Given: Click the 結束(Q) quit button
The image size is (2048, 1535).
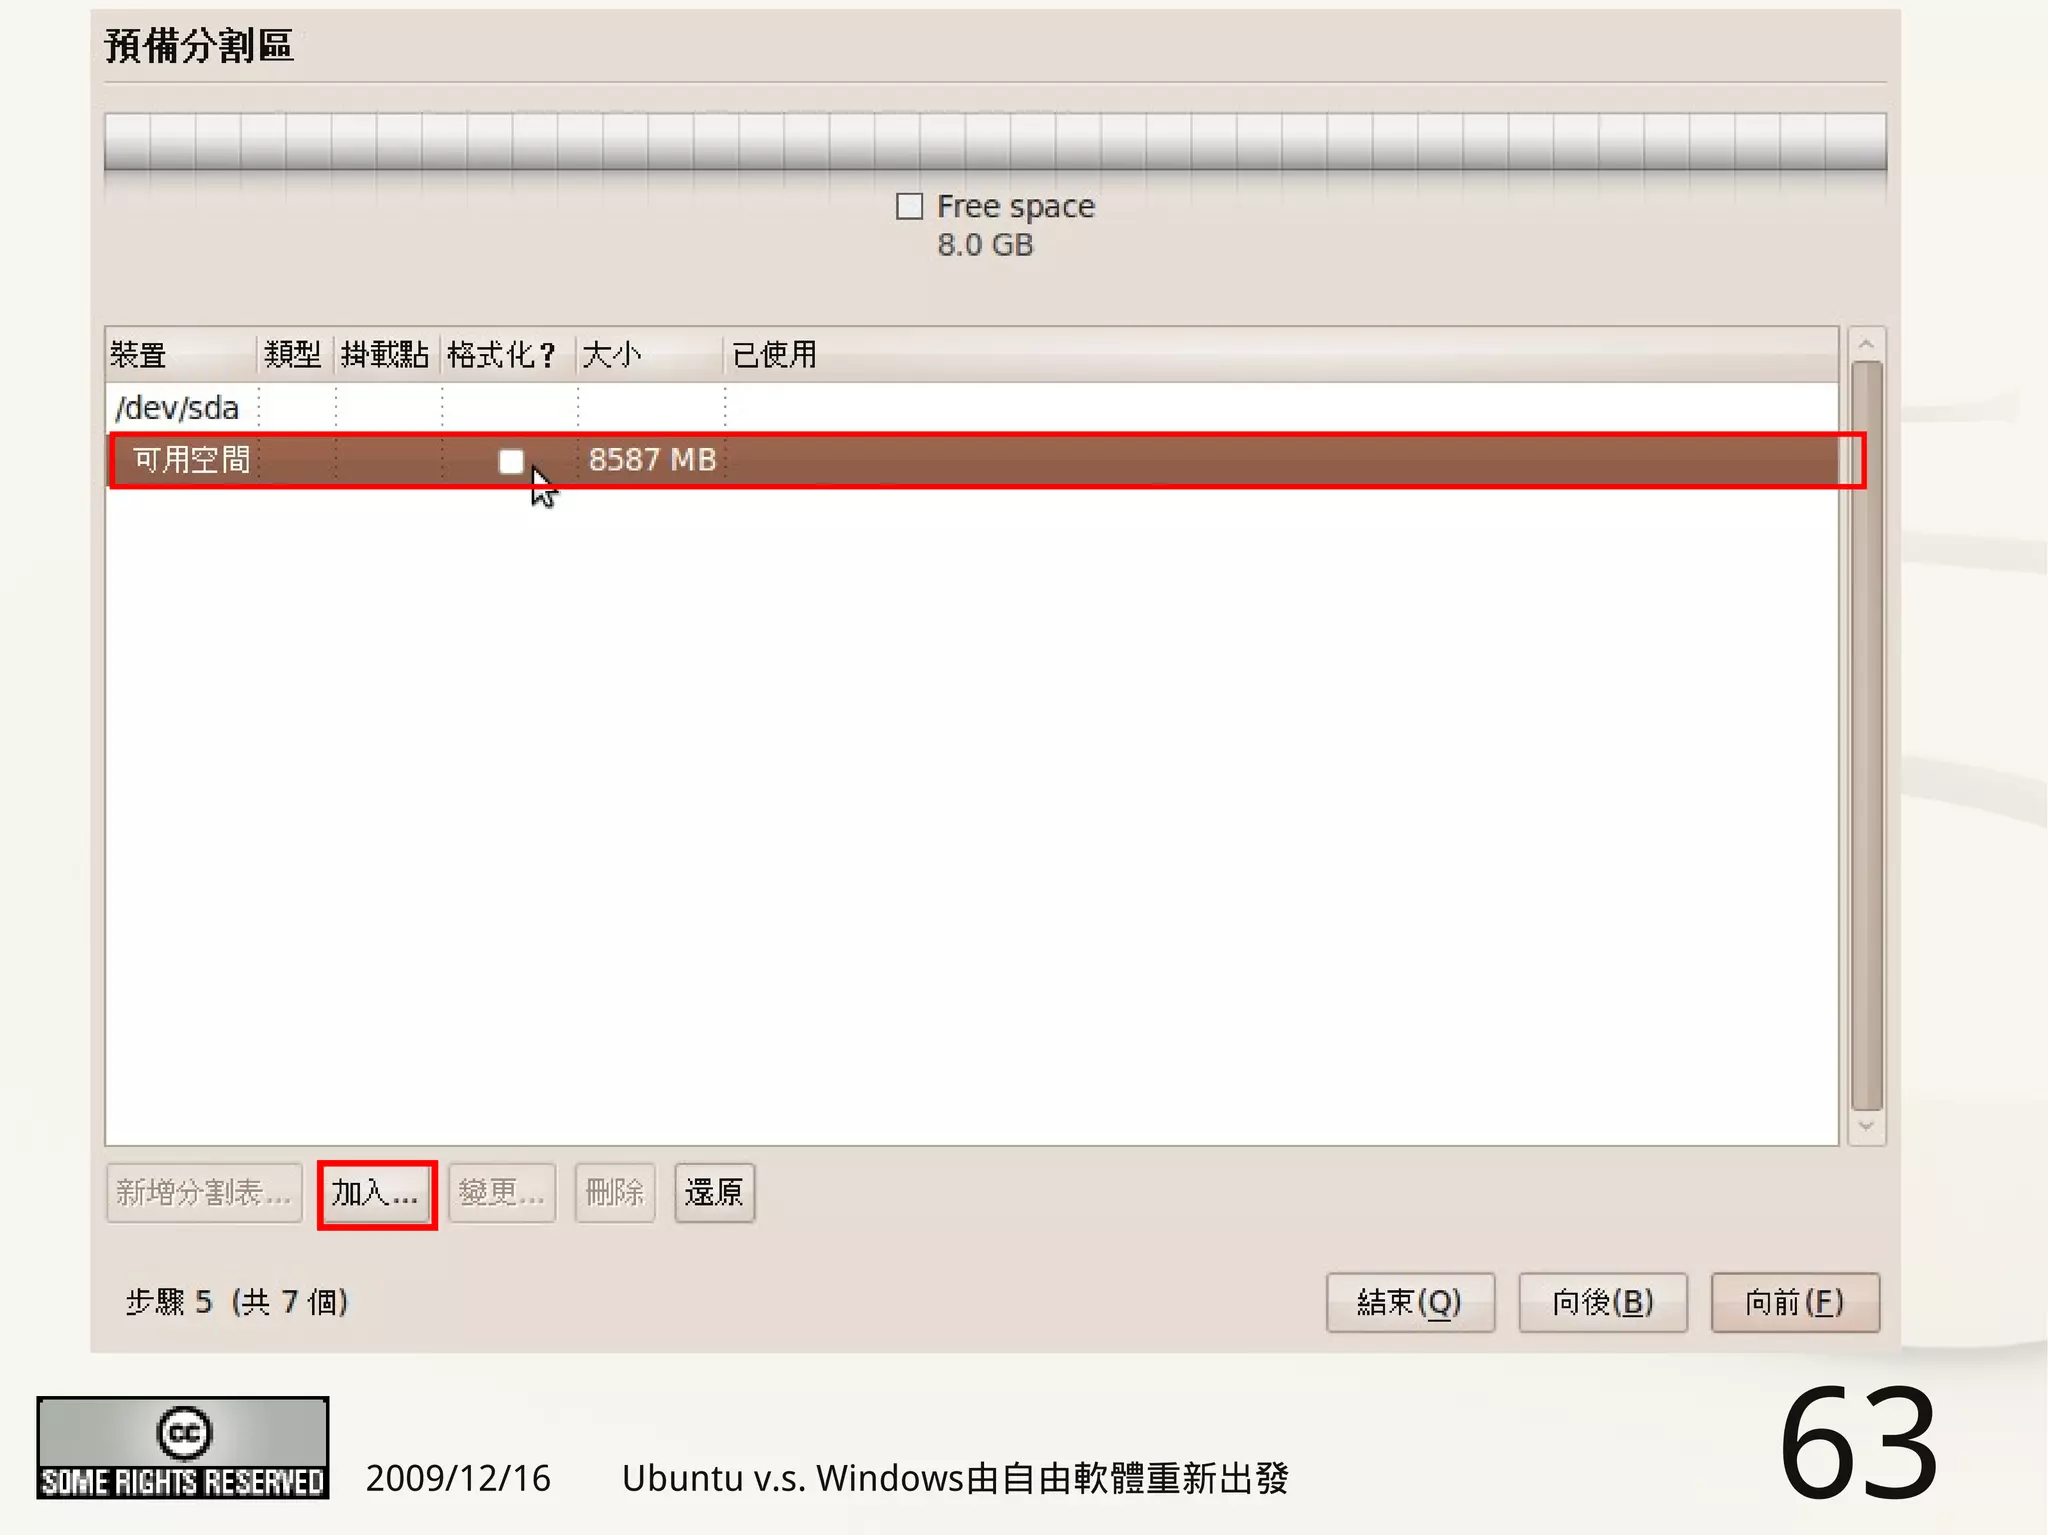Looking at the screenshot, I should 1410,1302.
